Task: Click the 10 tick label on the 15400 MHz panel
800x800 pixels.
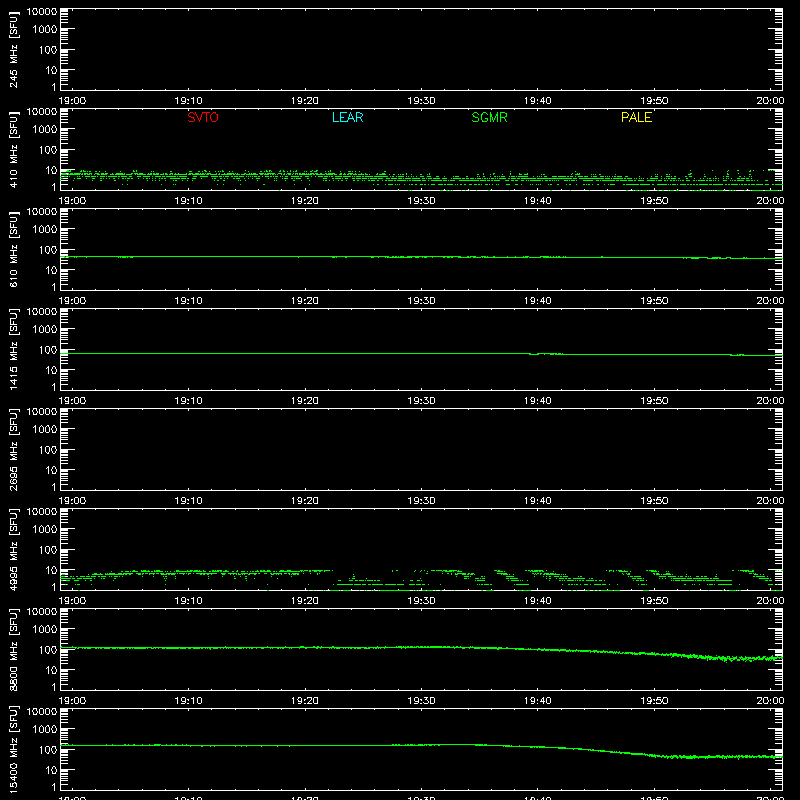Action: [51, 770]
